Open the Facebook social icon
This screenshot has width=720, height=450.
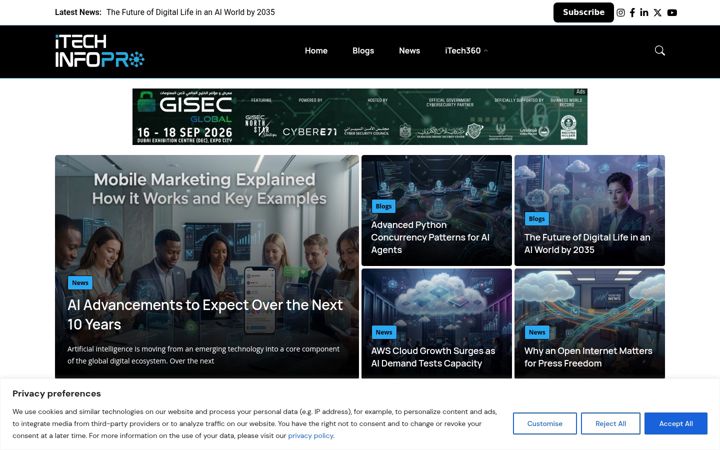632,12
